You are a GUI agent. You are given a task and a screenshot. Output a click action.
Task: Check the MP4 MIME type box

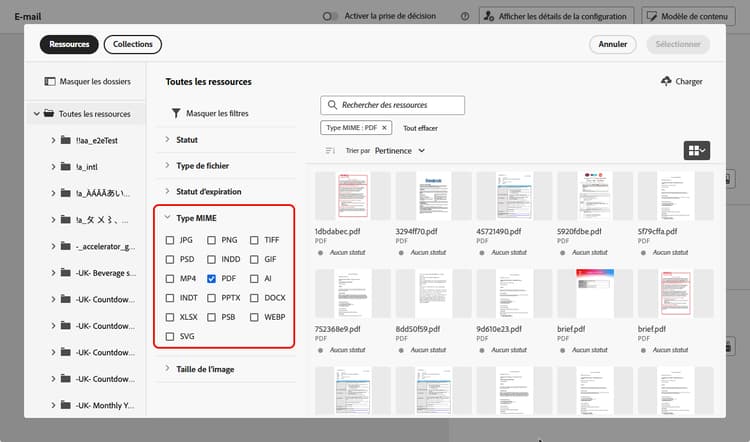click(x=170, y=278)
